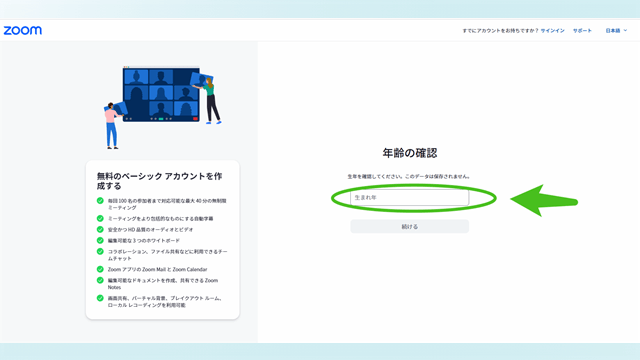Viewport: 640px width, 360px height.
Task: Open the サポート support link
Action: [582, 31]
